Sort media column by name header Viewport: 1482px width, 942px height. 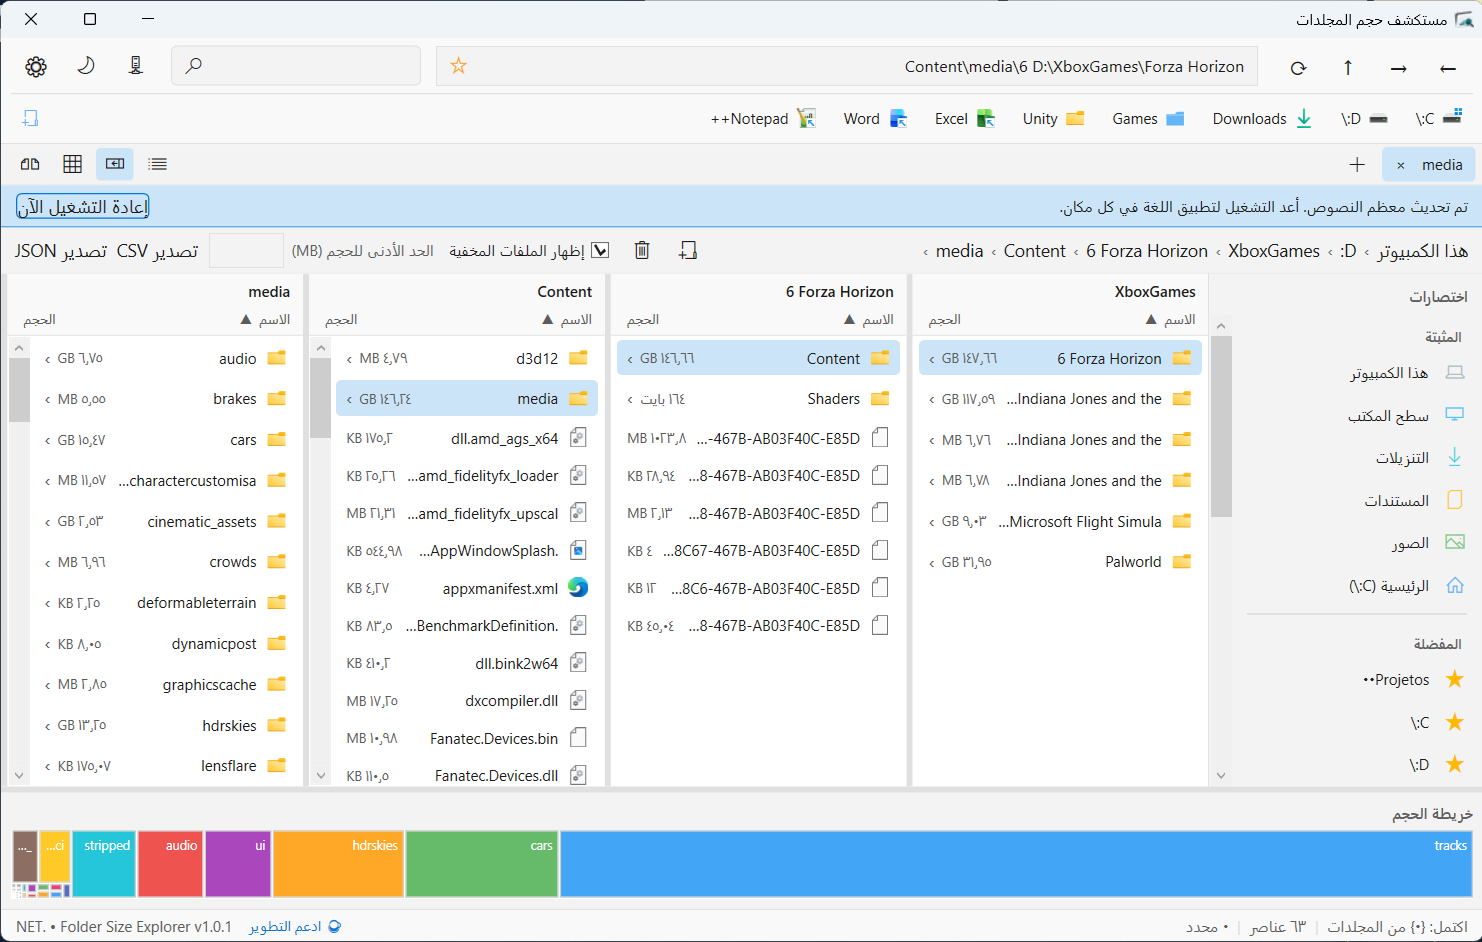(266, 320)
